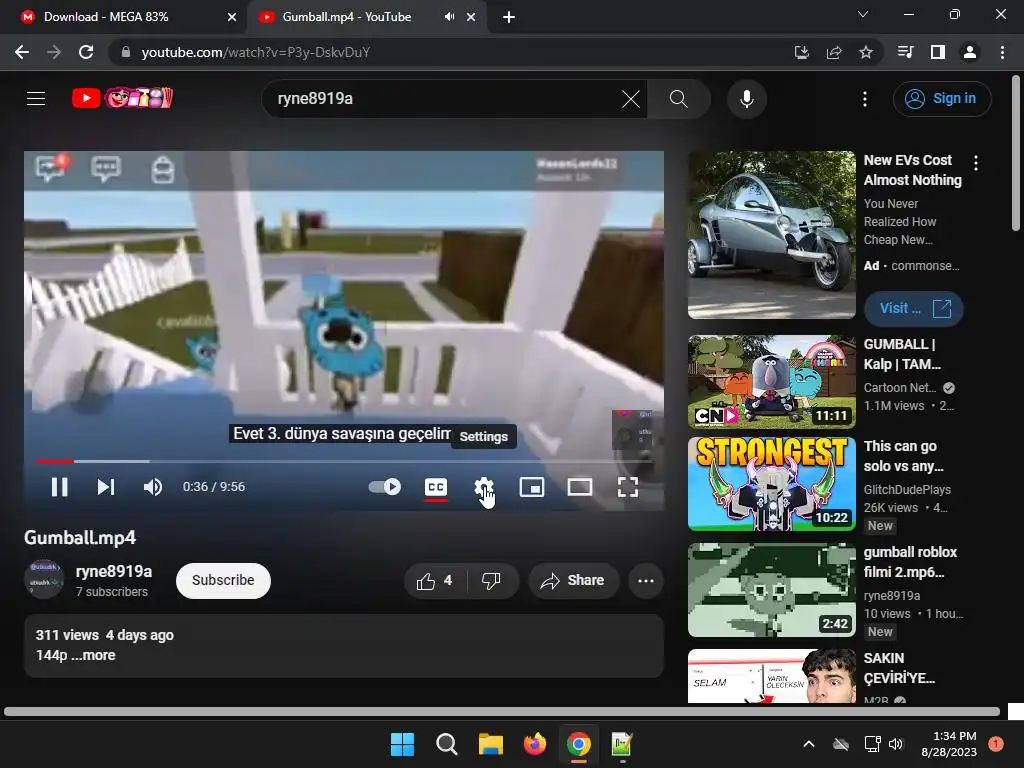Share the Gumball.mp4 video
Viewport: 1024px width, 768px height.
[573, 581]
